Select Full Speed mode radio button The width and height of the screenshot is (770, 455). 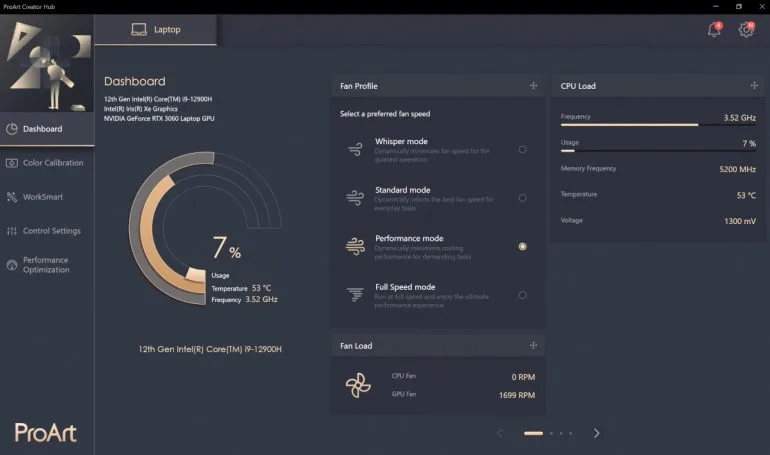coord(522,295)
